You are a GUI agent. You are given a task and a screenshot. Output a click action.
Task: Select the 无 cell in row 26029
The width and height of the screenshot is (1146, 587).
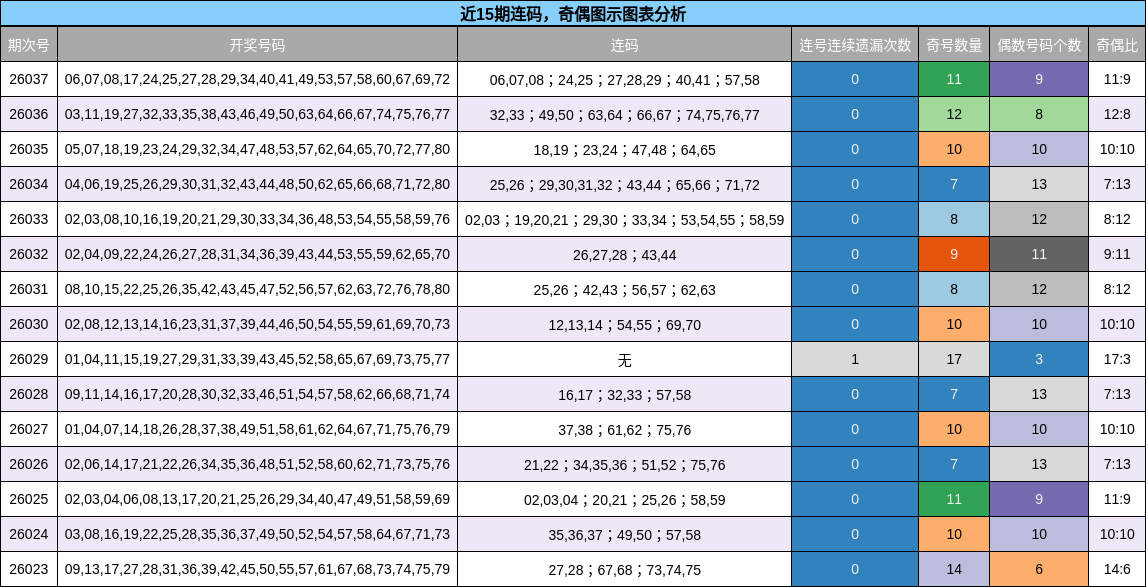[625, 359]
